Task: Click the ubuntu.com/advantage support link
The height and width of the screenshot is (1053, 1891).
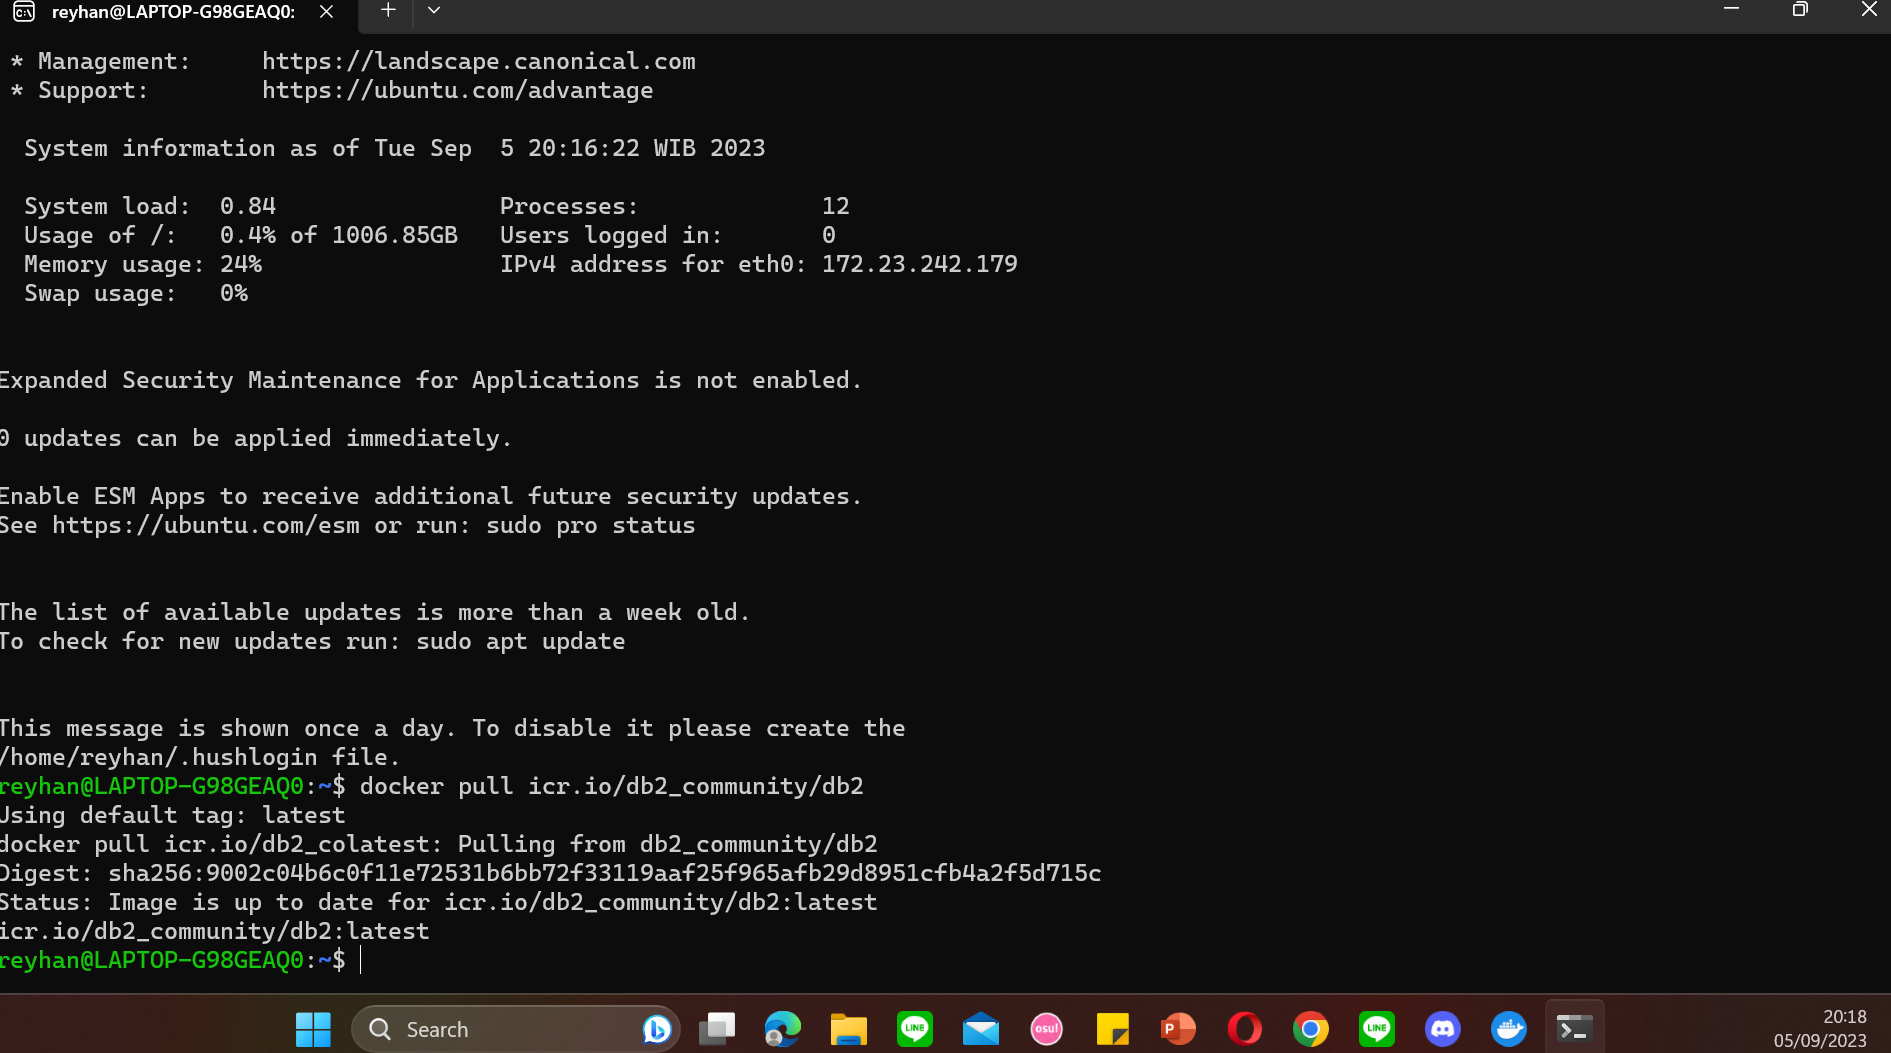Action: coord(457,90)
